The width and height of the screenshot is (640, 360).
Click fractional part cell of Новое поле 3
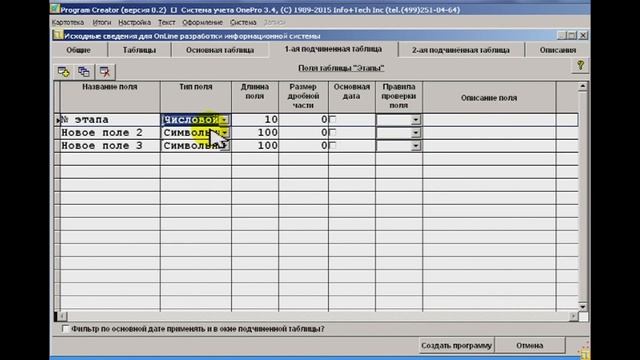304,146
